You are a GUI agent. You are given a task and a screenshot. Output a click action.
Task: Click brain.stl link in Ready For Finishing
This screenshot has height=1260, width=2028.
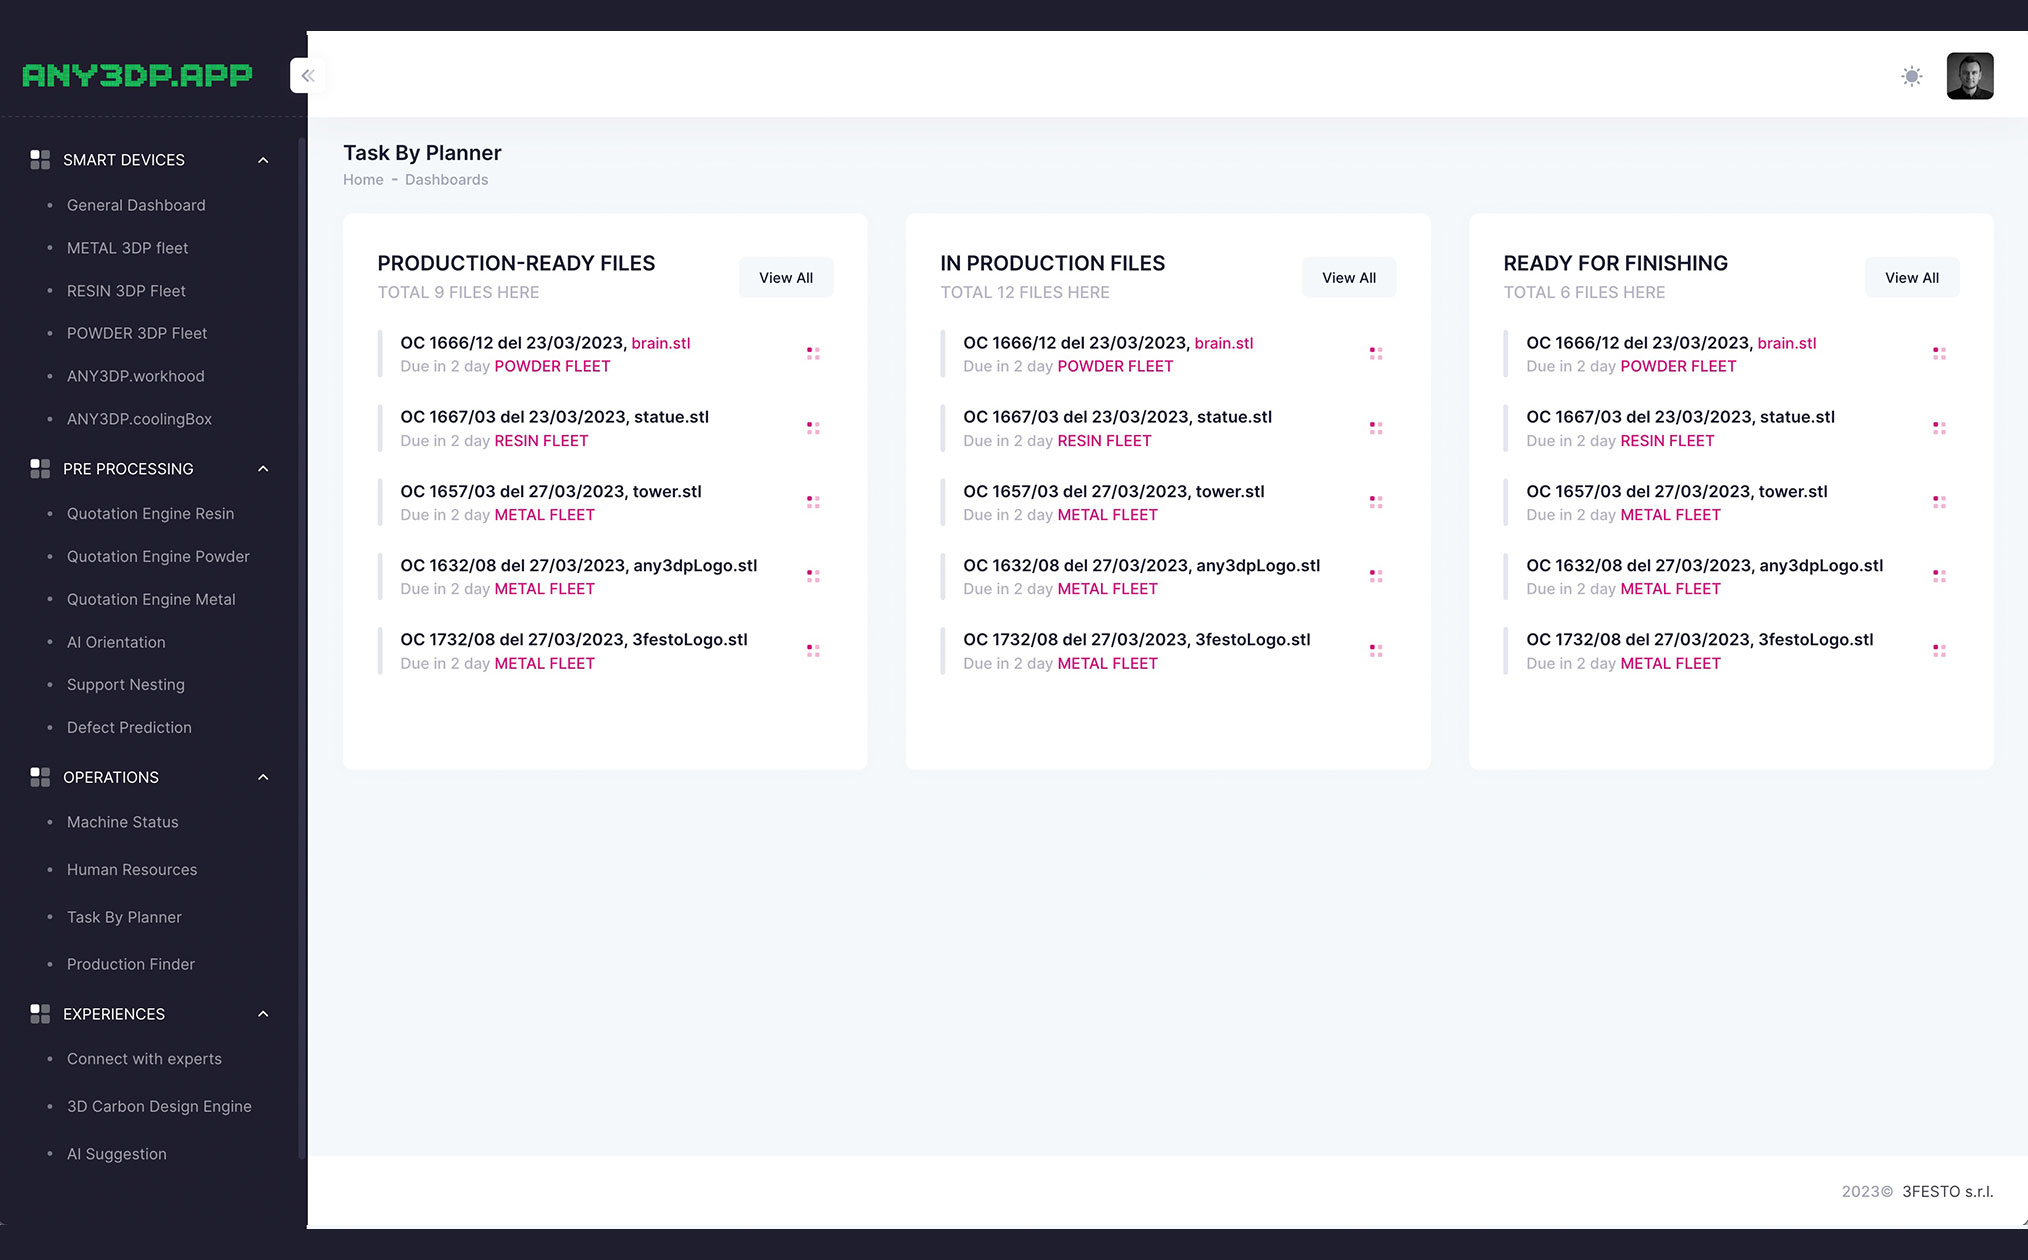[x=1787, y=343]
